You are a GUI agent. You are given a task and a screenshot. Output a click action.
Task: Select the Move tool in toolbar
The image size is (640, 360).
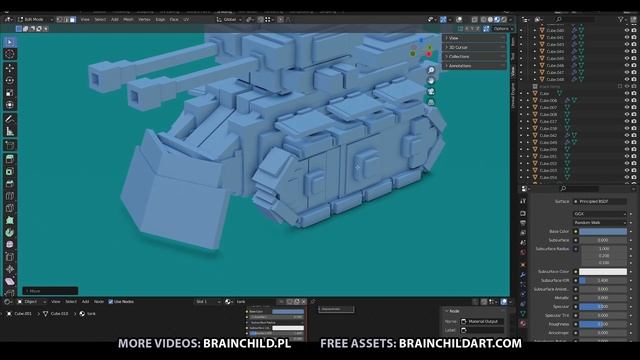click(10, 68)
